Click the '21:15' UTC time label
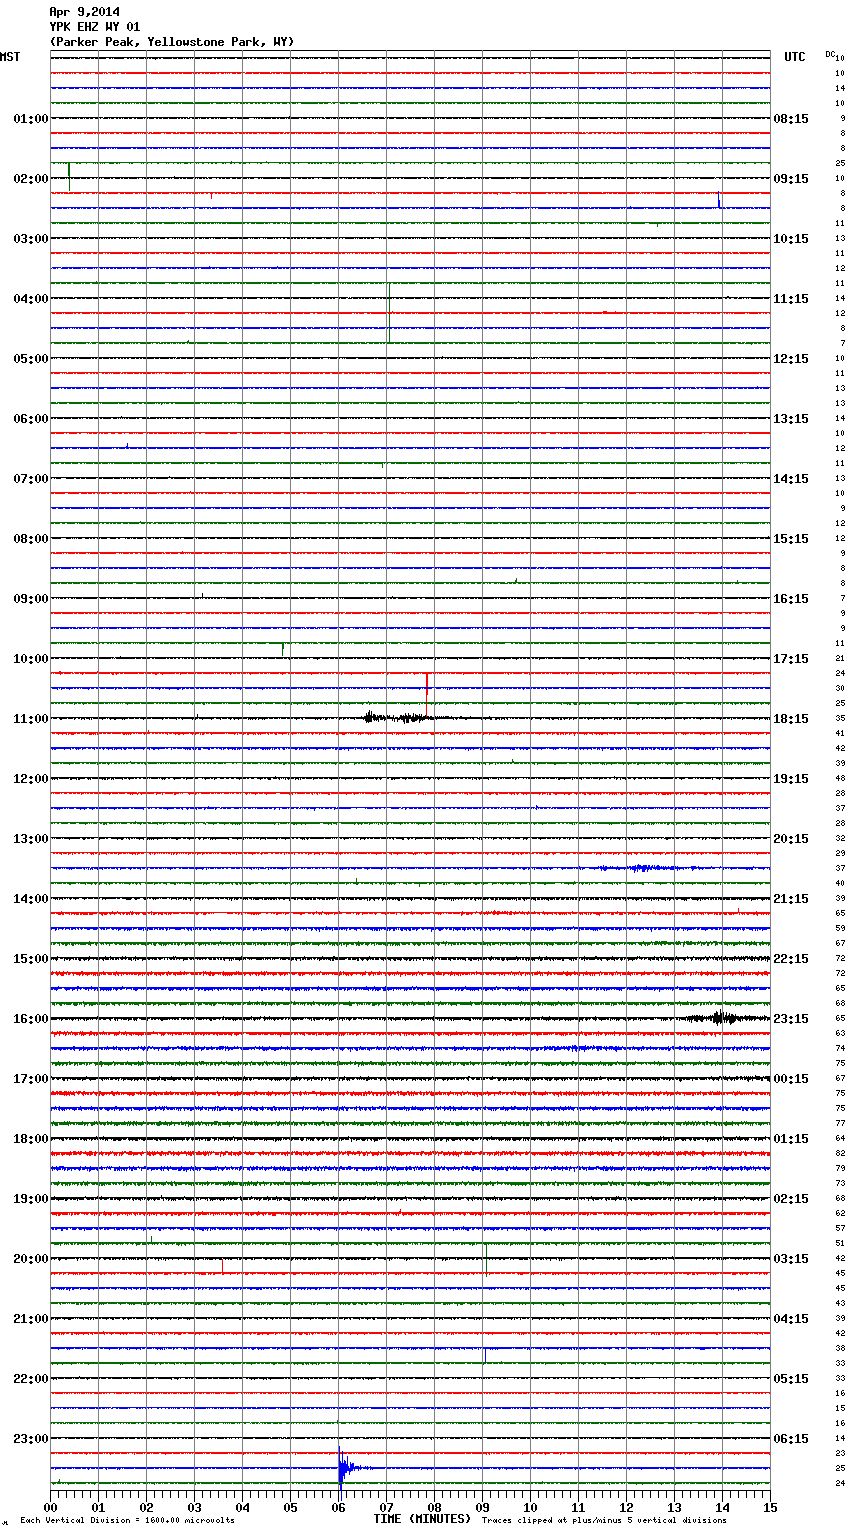Viewport: 850px width, 1534px height. pos(791,899)
